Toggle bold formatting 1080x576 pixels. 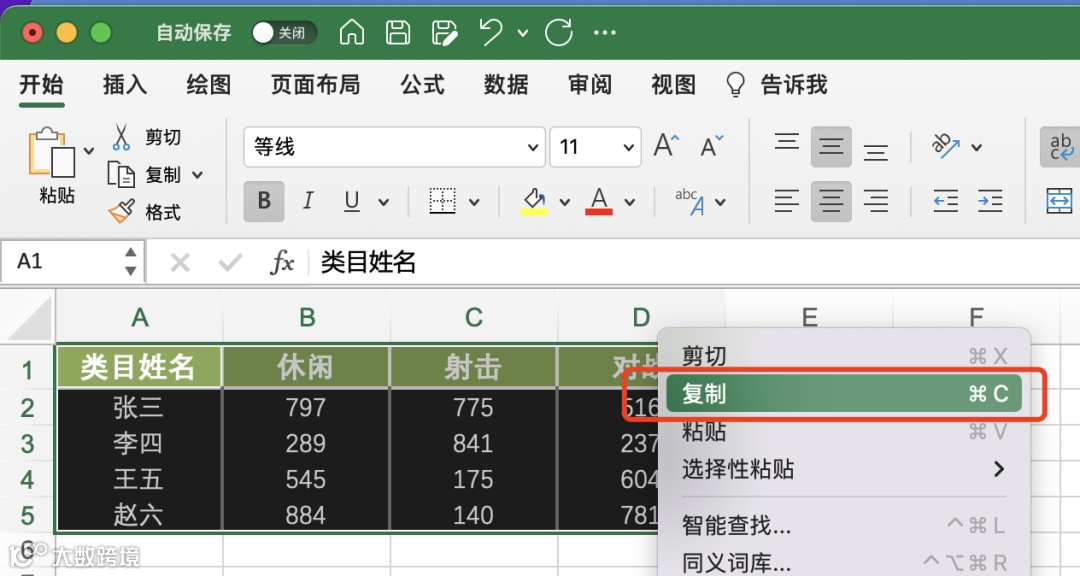point(264,201)
